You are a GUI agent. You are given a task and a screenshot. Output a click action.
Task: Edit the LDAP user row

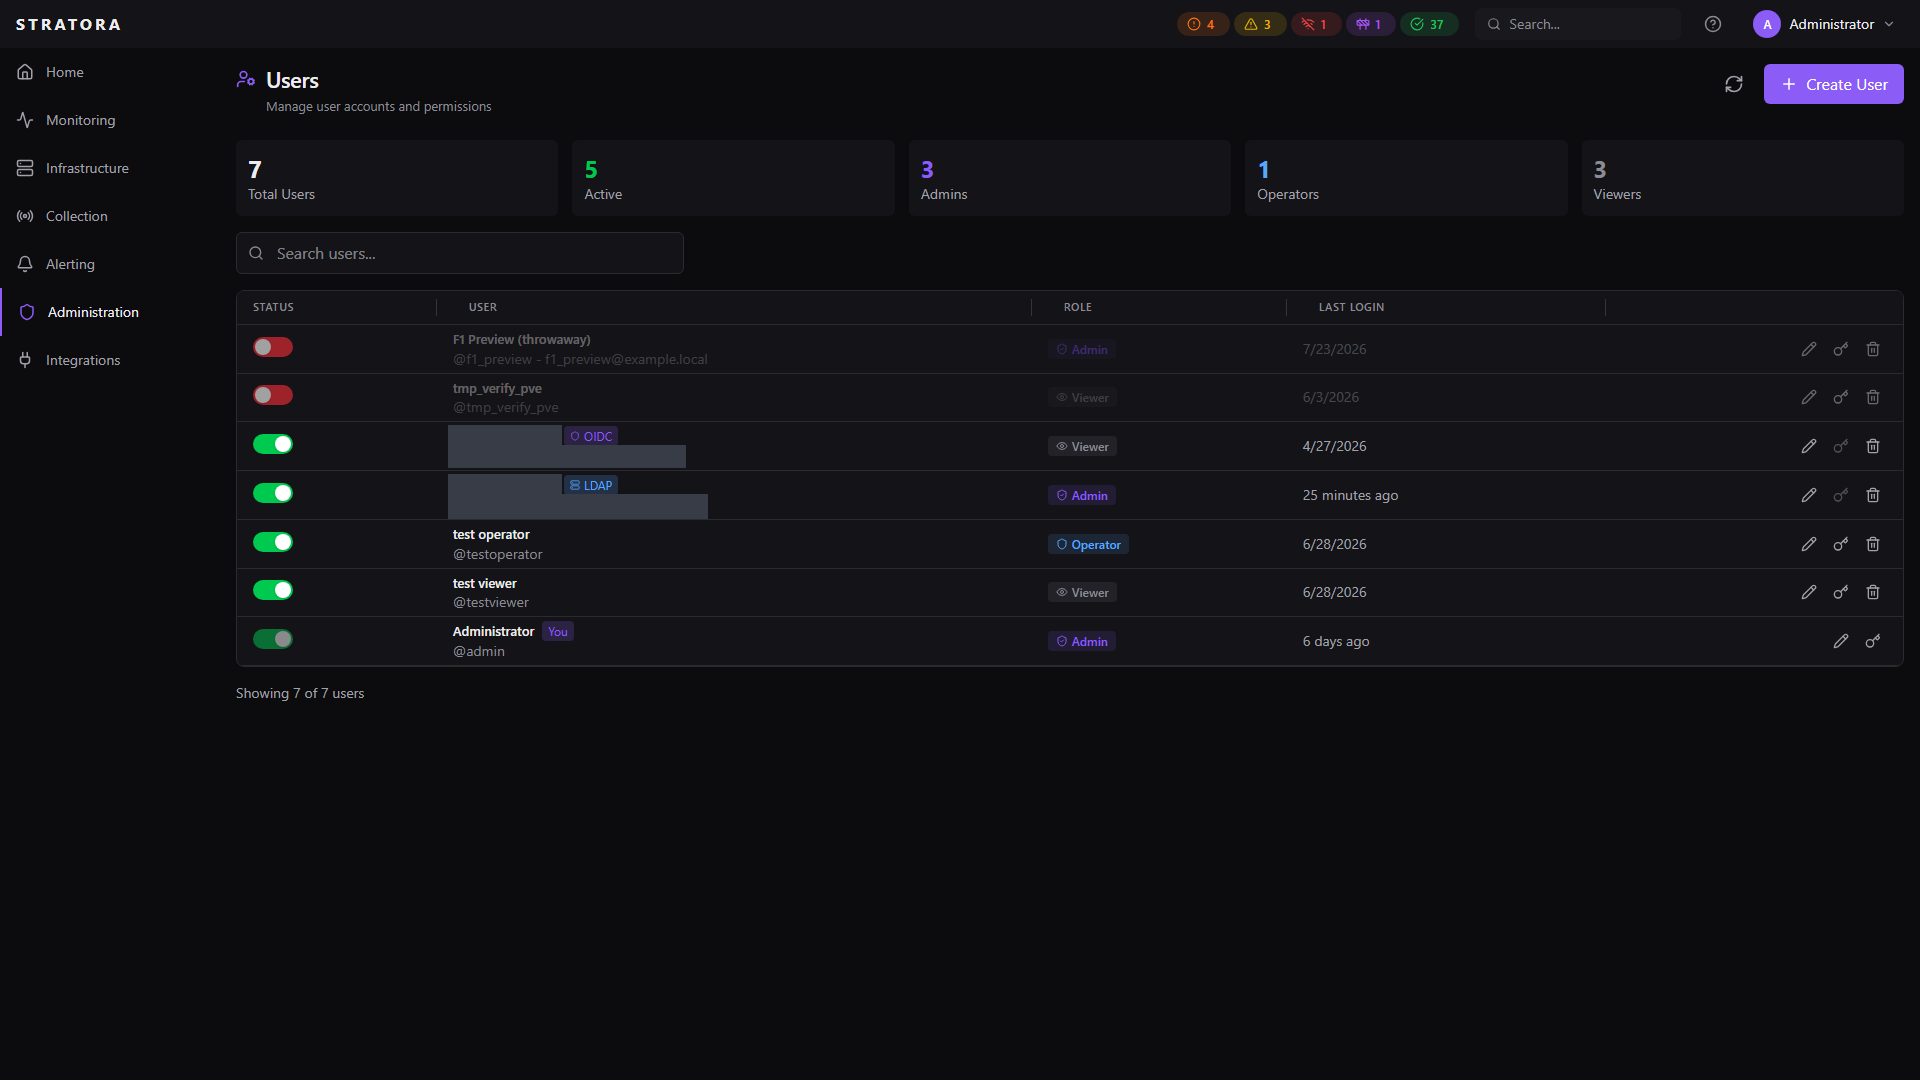click(1809, 495)
